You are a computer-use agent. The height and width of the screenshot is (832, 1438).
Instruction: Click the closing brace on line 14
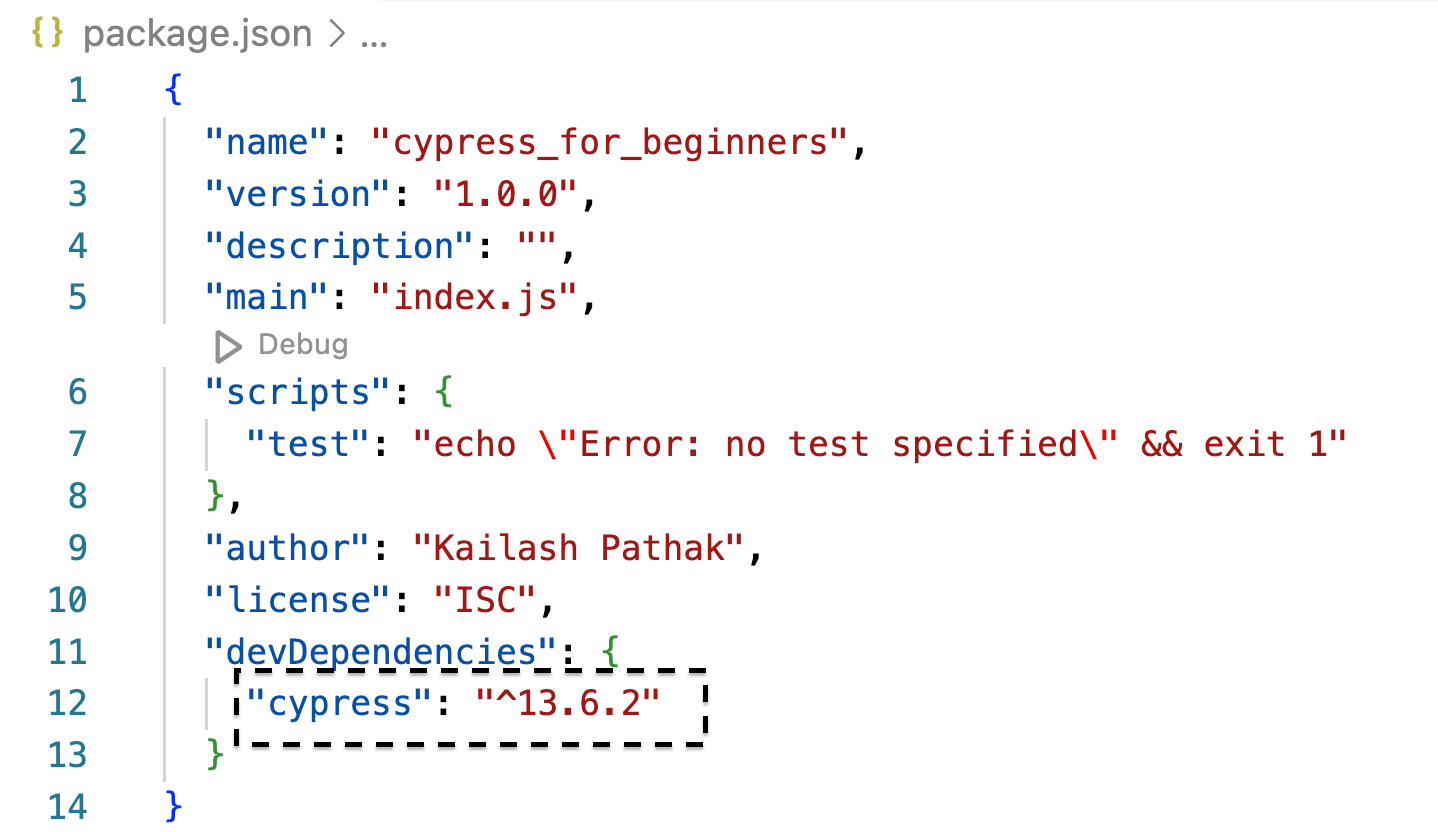(174, 806)
